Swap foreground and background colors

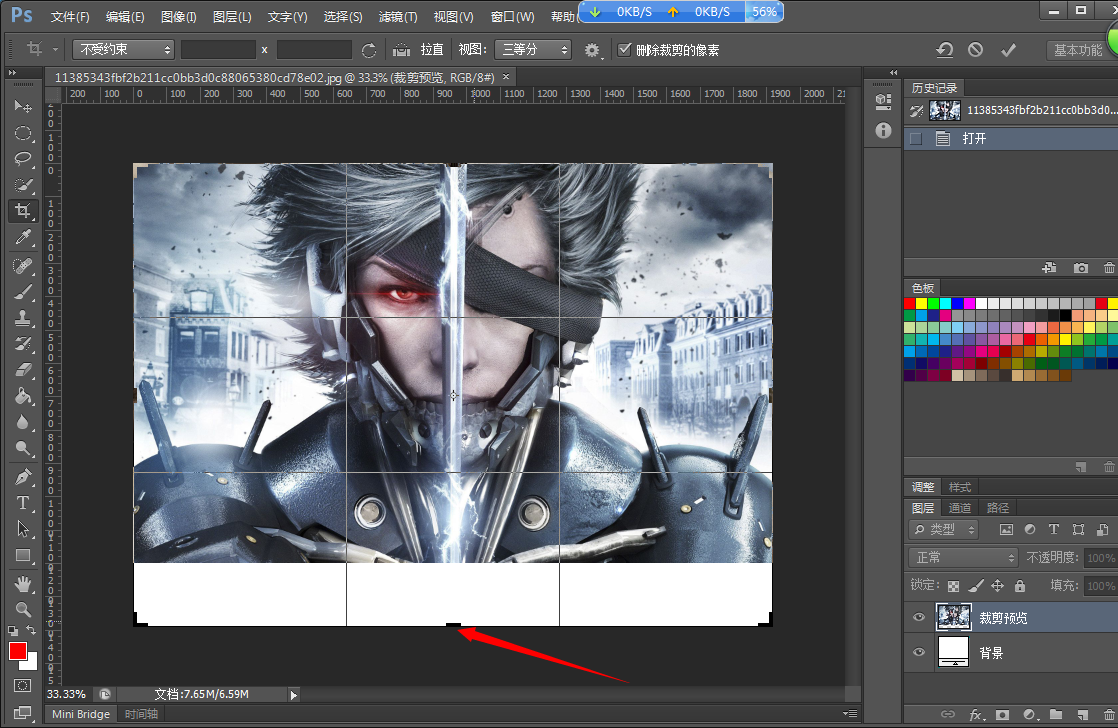(31, 630)
